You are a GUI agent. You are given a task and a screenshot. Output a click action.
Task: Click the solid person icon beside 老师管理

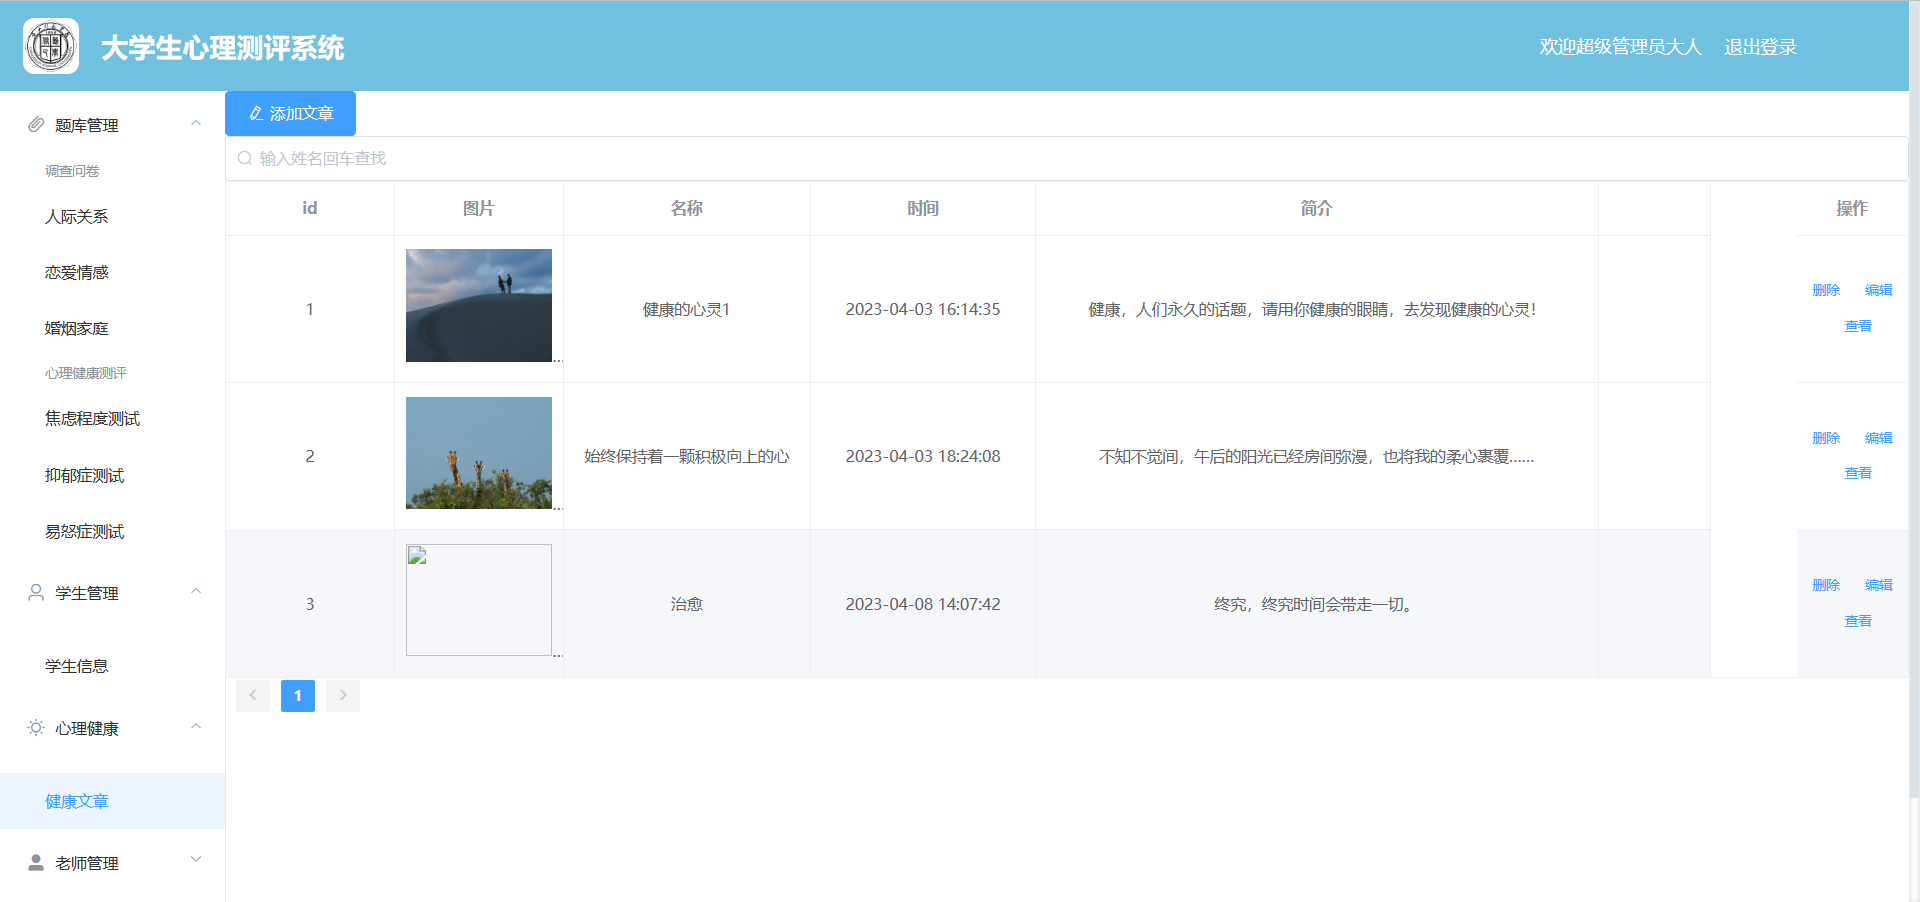click(36, 862)
